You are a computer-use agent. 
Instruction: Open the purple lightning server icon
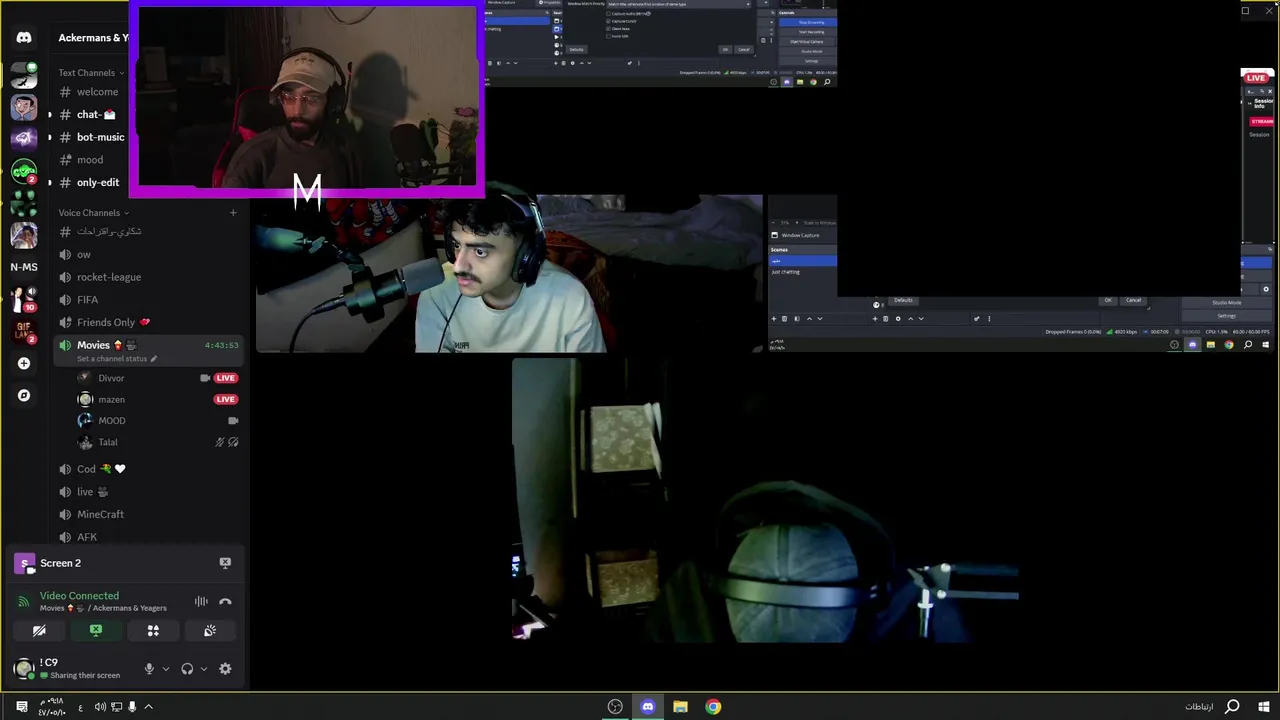pyautogui.click(x=24, y=138)
